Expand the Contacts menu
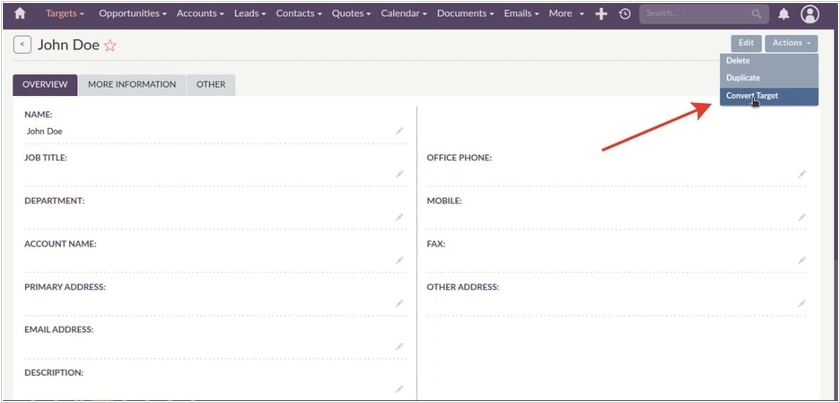The width and height of the screenshot is (840, 403). (299, 14)
